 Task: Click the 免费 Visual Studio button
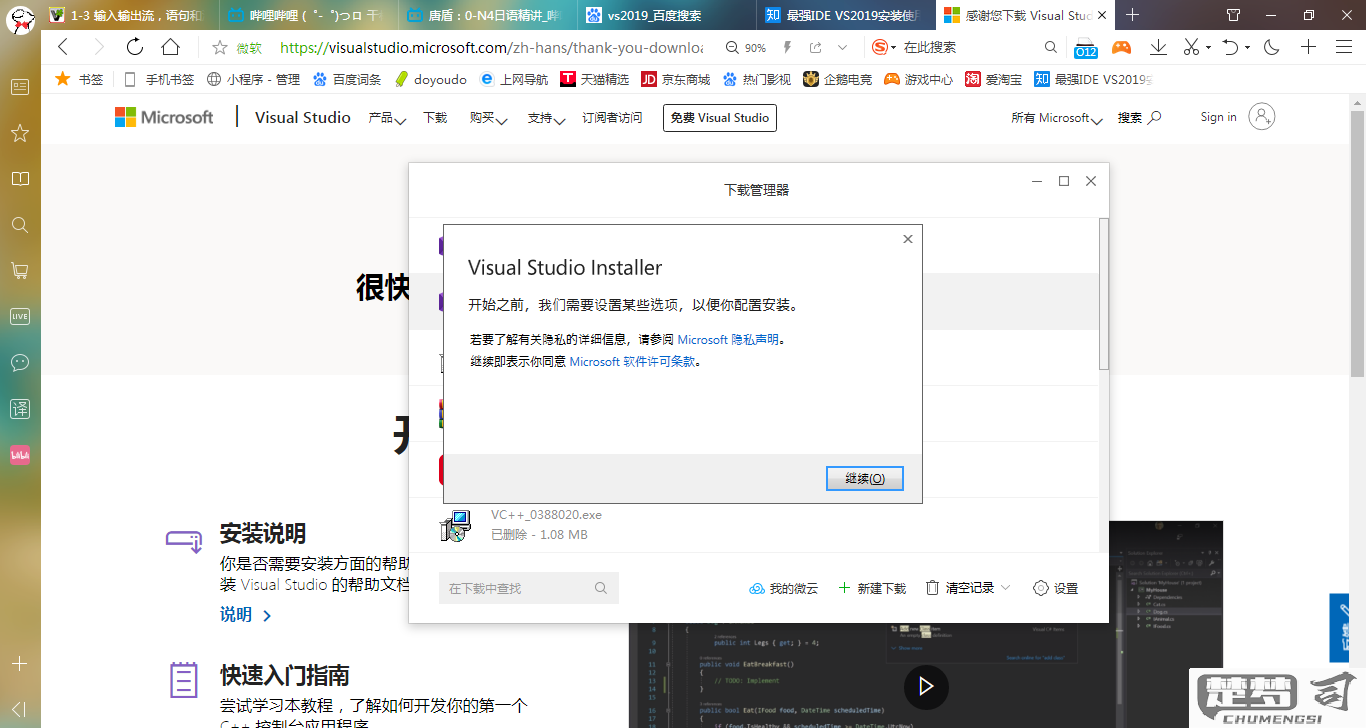[x=720, y=118]
